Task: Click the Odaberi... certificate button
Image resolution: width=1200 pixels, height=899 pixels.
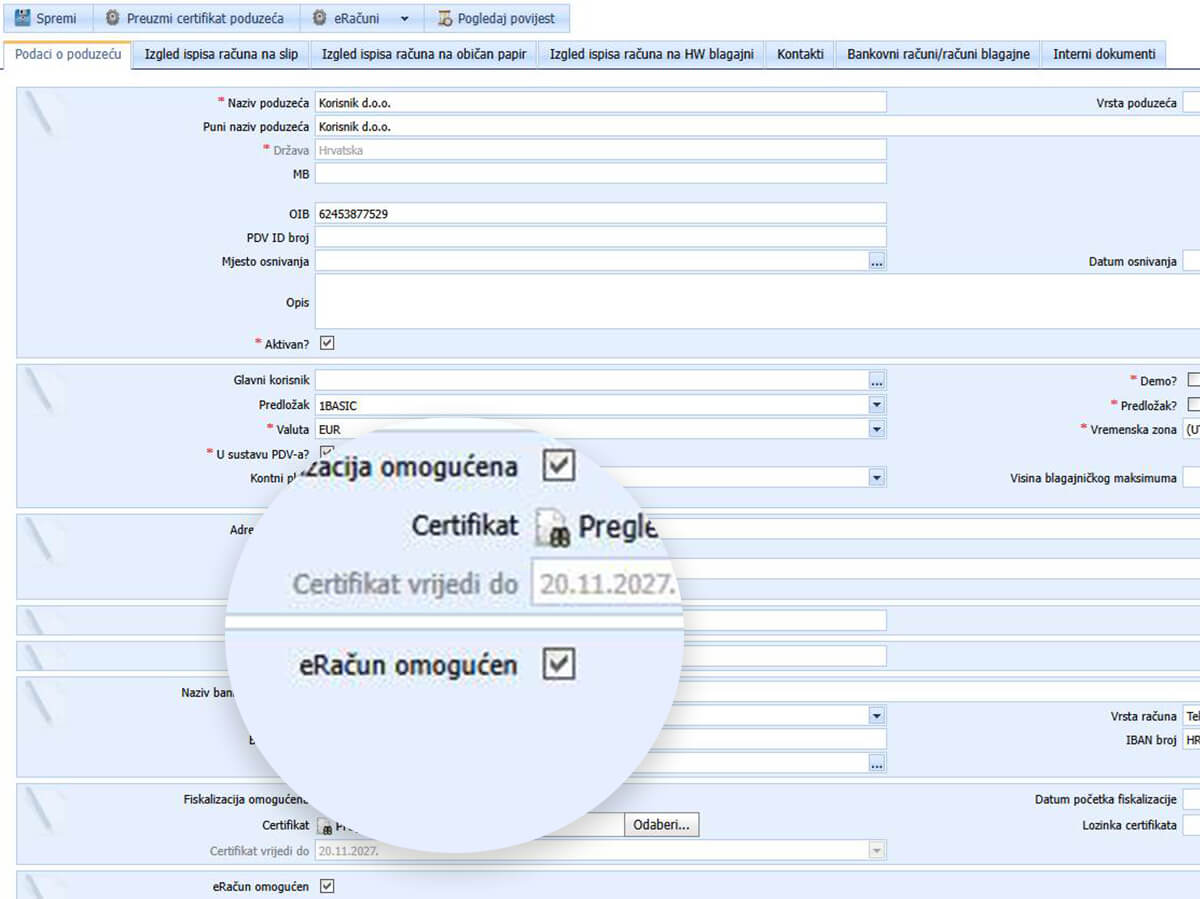Action: click(x=661, y=825)
